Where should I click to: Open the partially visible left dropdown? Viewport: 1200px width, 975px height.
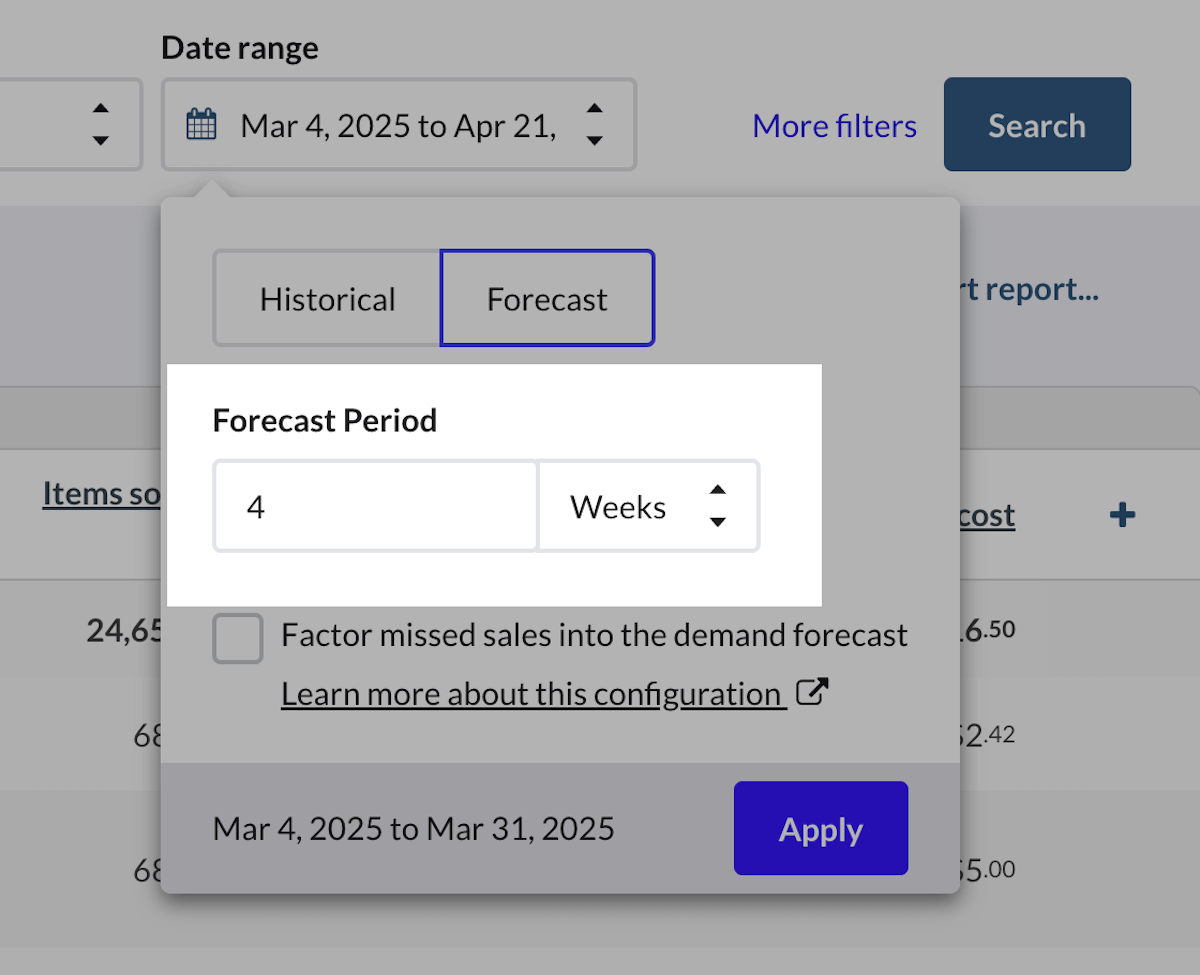[x=70, y=125]
